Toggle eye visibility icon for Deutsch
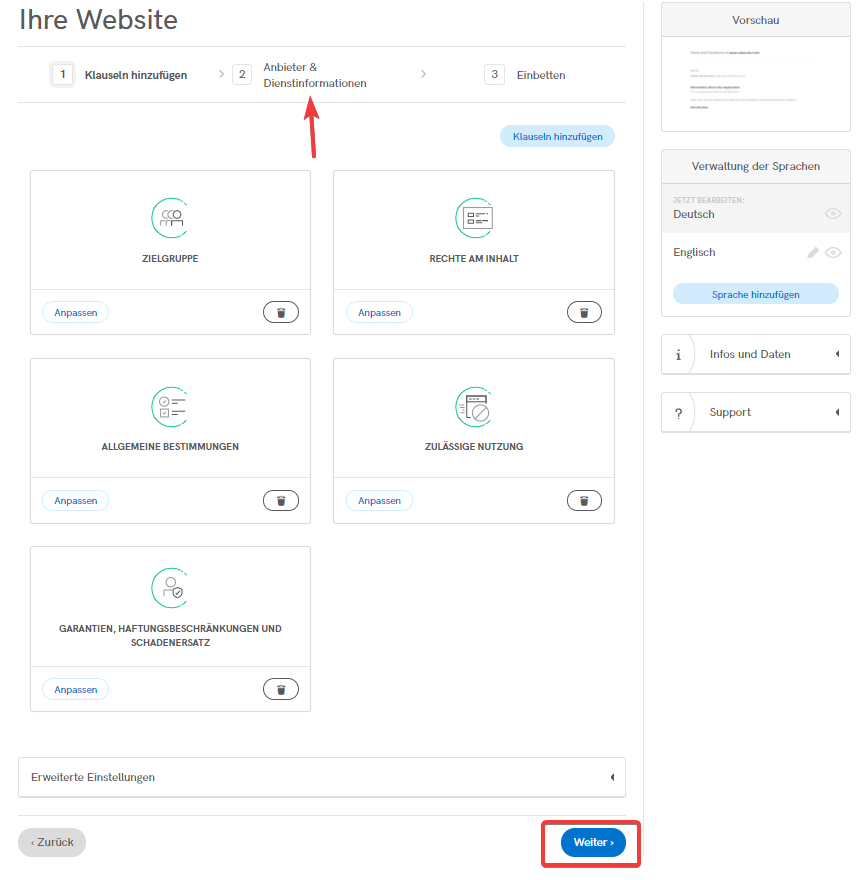Viewport: 864px width, 880px height. 833,214
